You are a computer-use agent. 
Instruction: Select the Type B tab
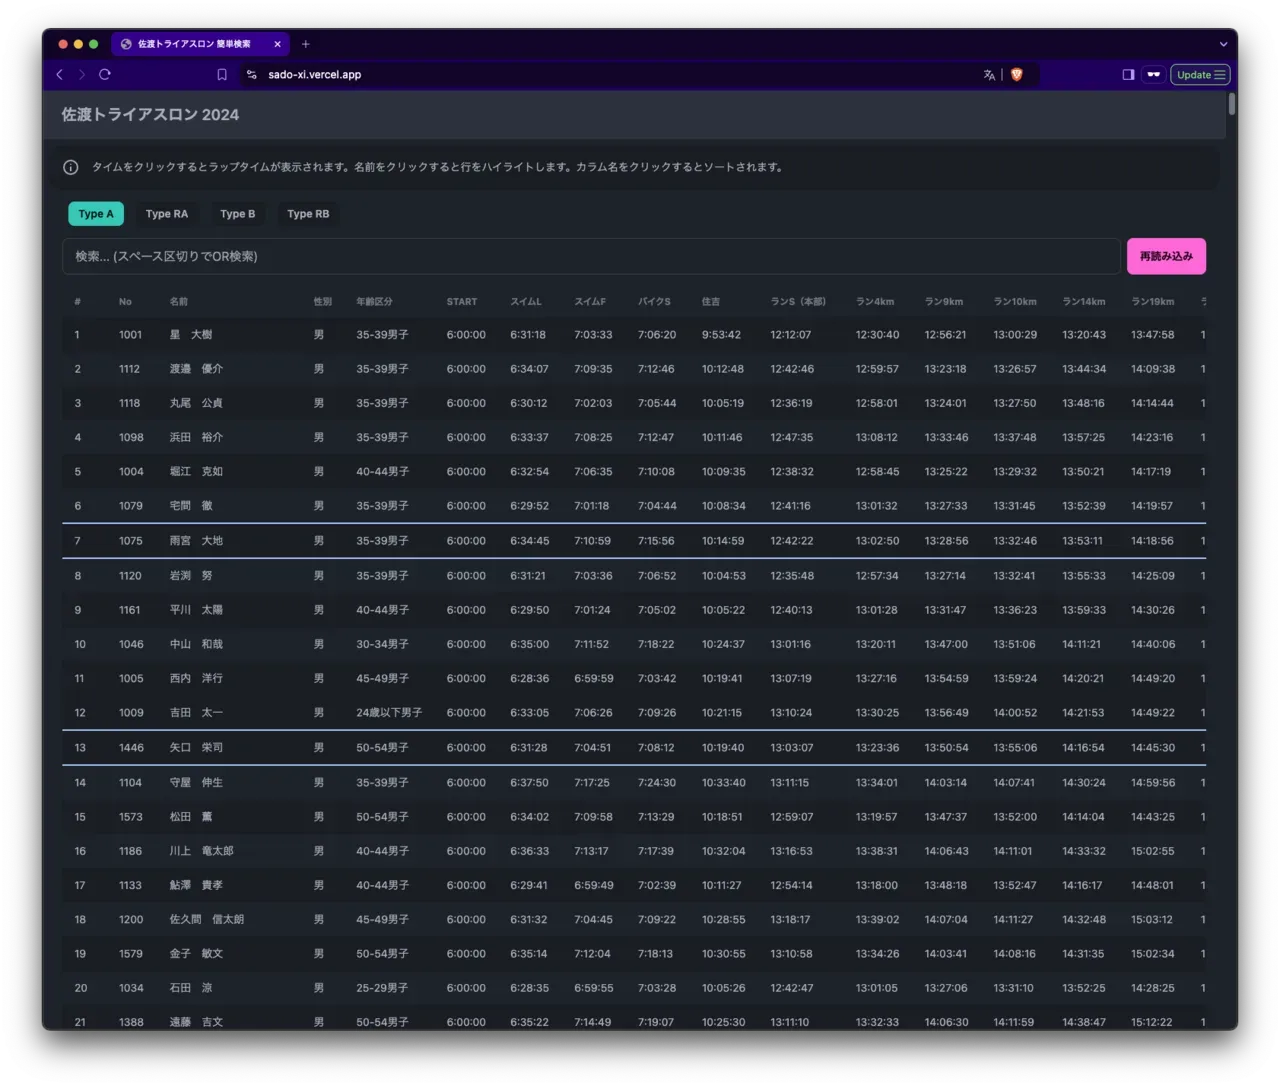click(237, 214)
